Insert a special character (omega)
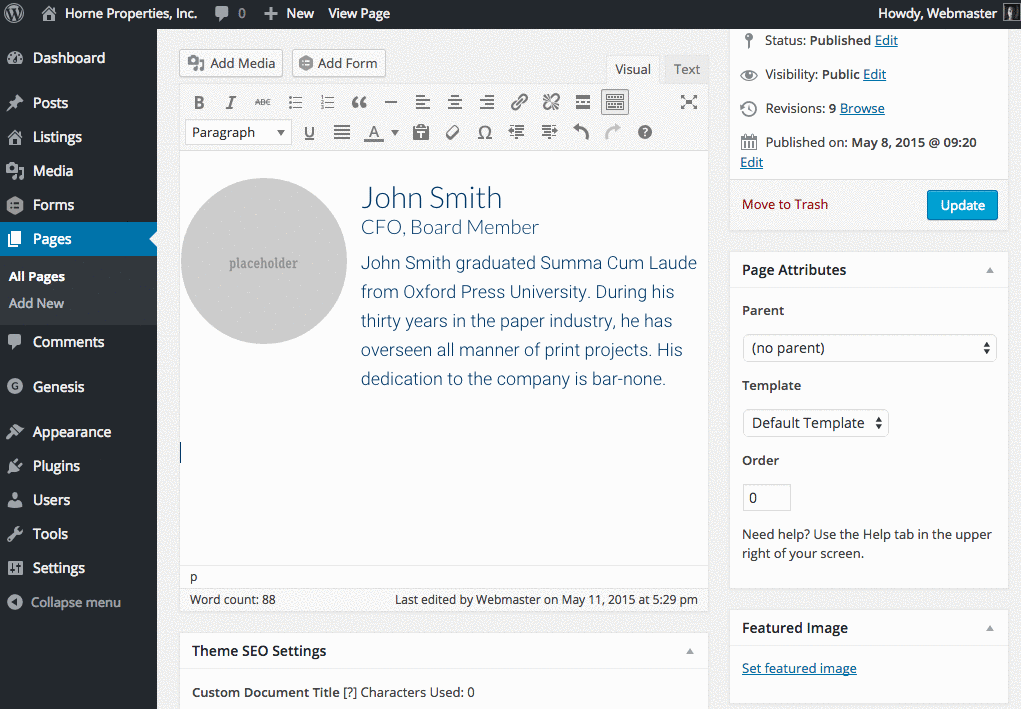 pos(484,133)
